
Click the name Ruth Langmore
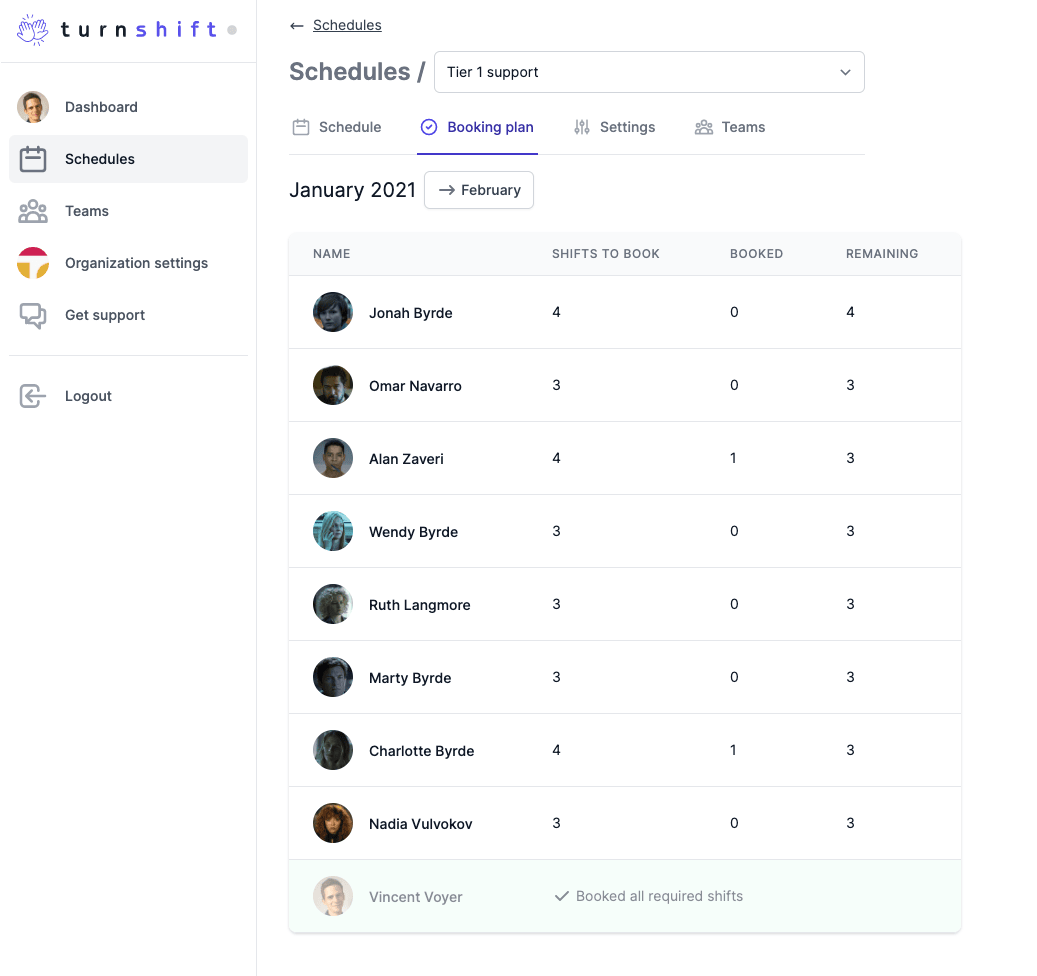(420, 606)
